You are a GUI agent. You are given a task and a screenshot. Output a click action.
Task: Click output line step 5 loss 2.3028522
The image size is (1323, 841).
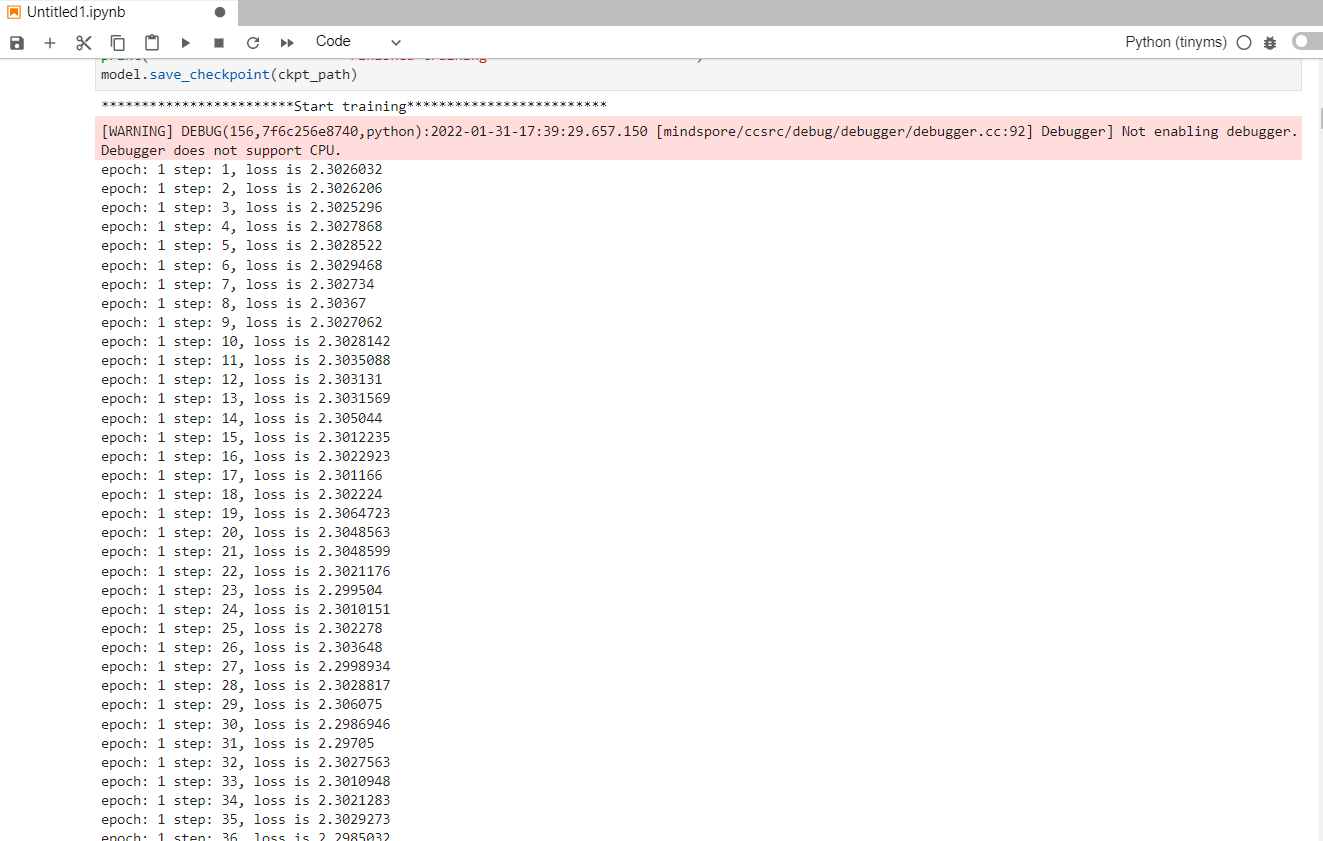point(241,245)
